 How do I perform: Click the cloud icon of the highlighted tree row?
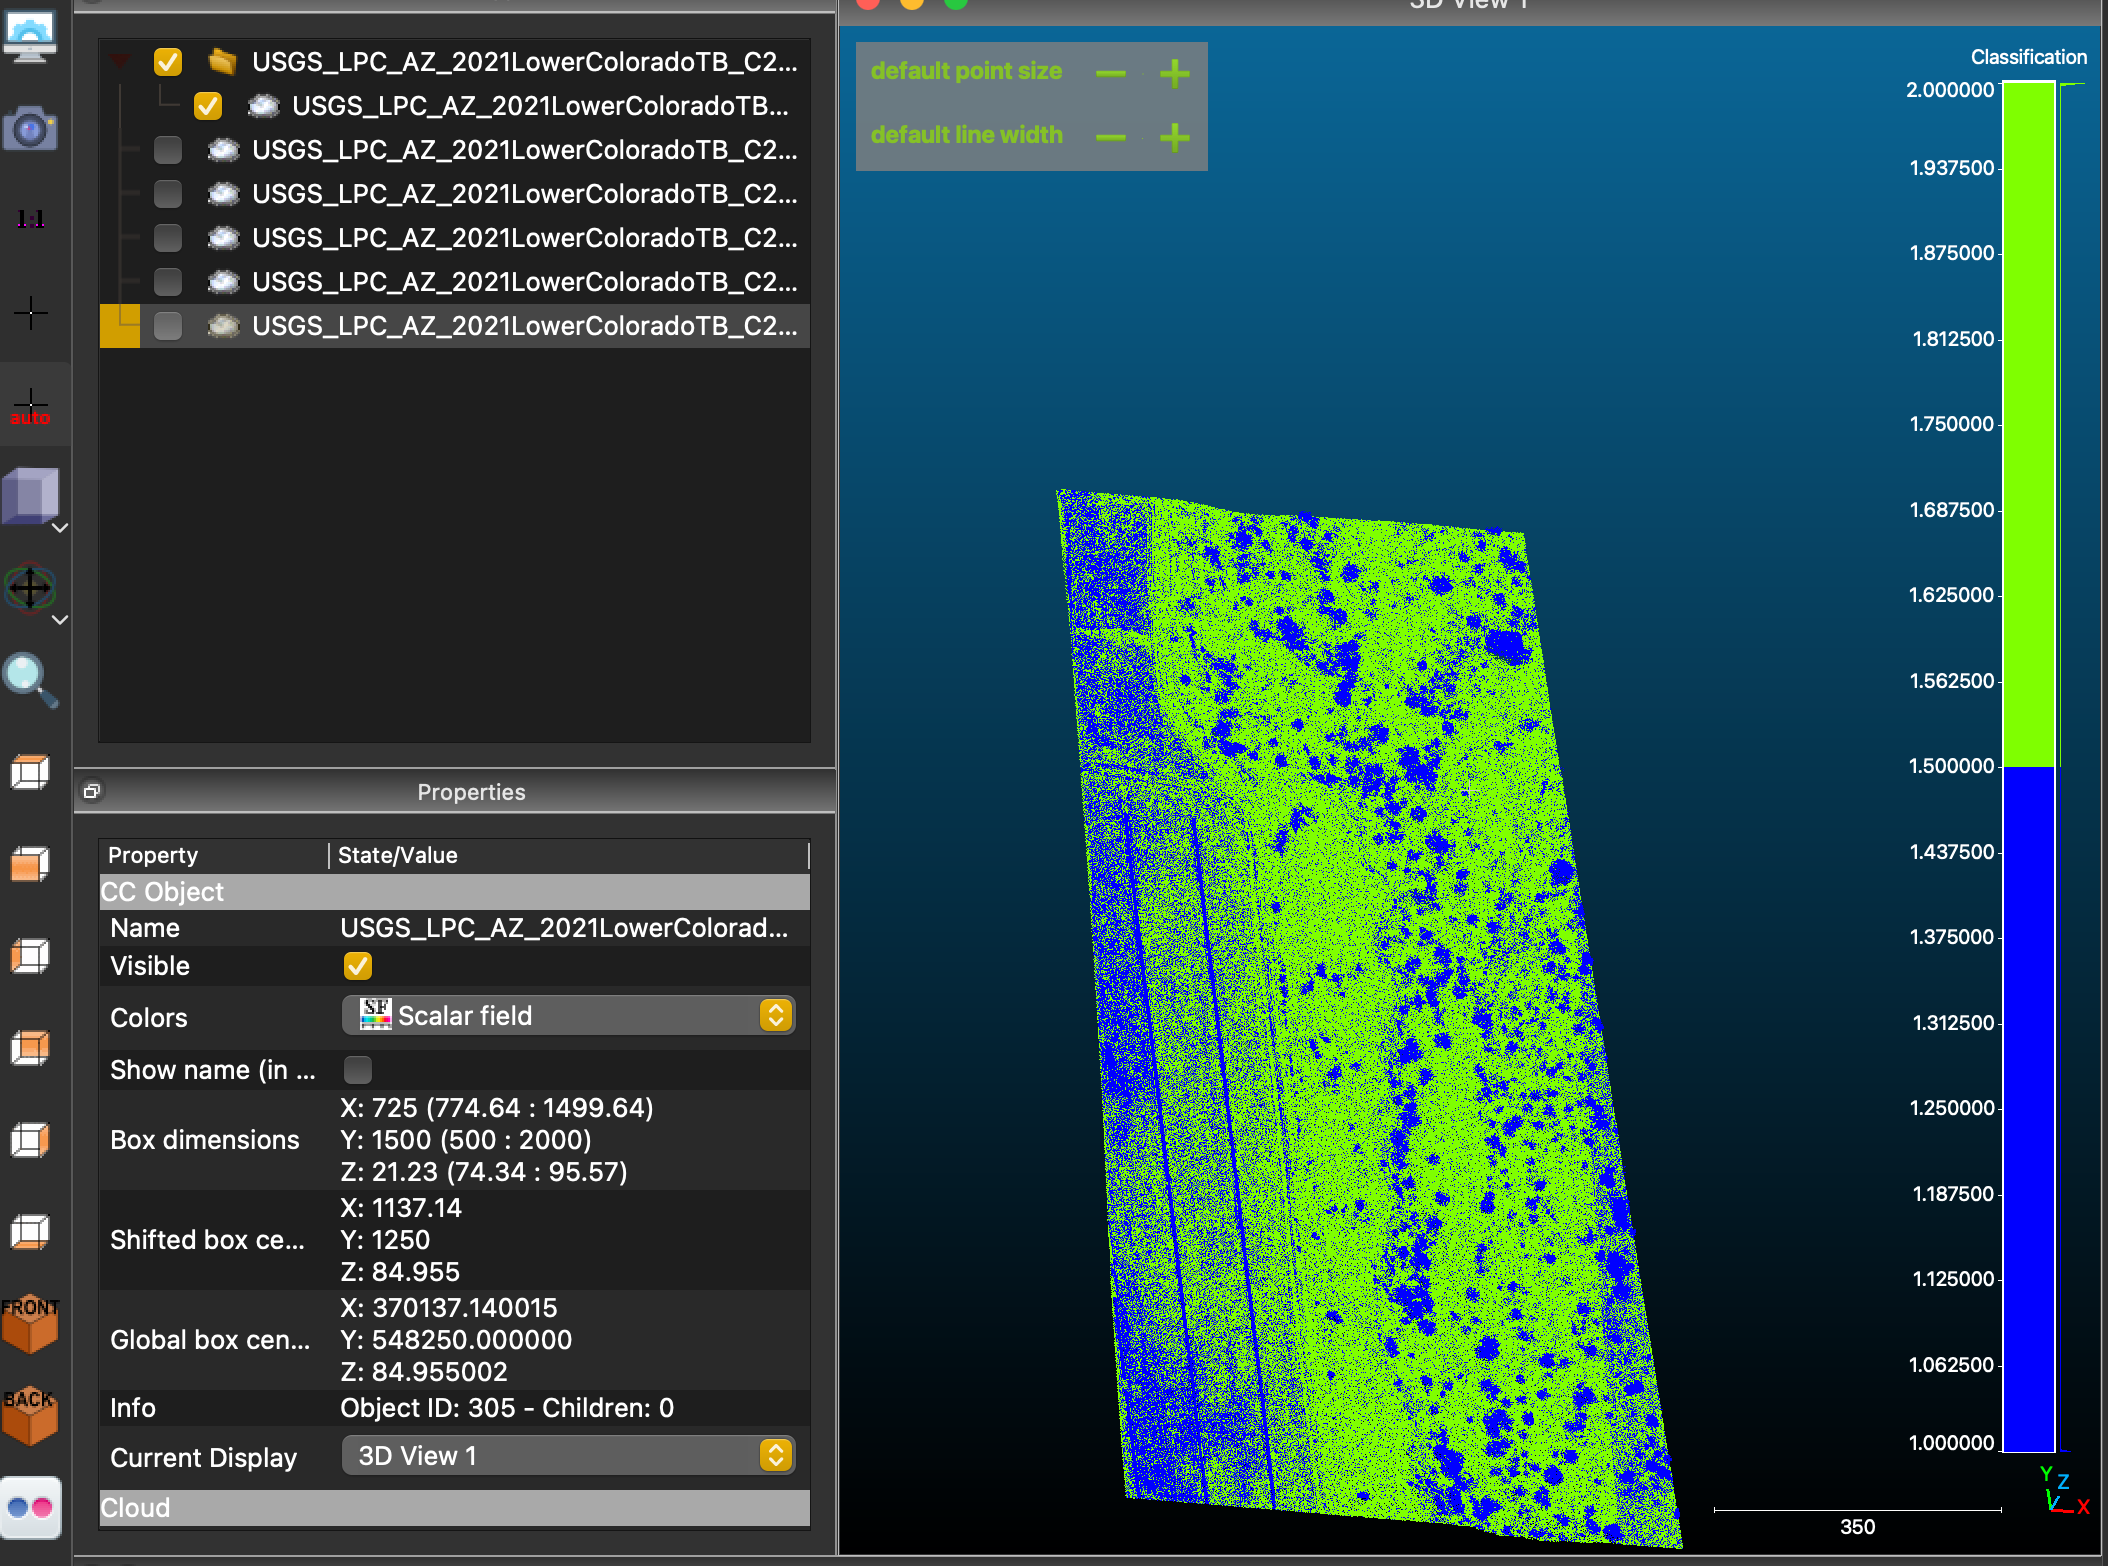pyautogui.click(x=223, y=326)
